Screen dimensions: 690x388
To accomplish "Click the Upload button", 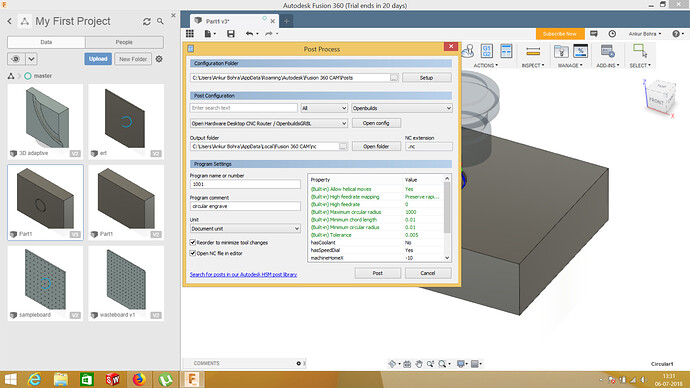I will coord(98,59).
